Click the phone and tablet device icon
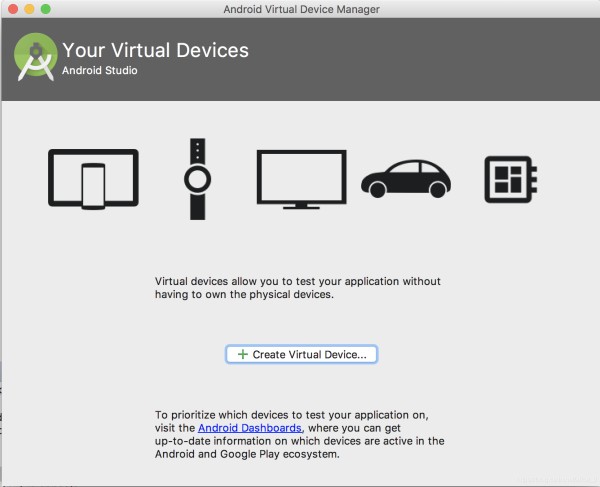This screenshot has width=600, height=487. coord(93,179)
